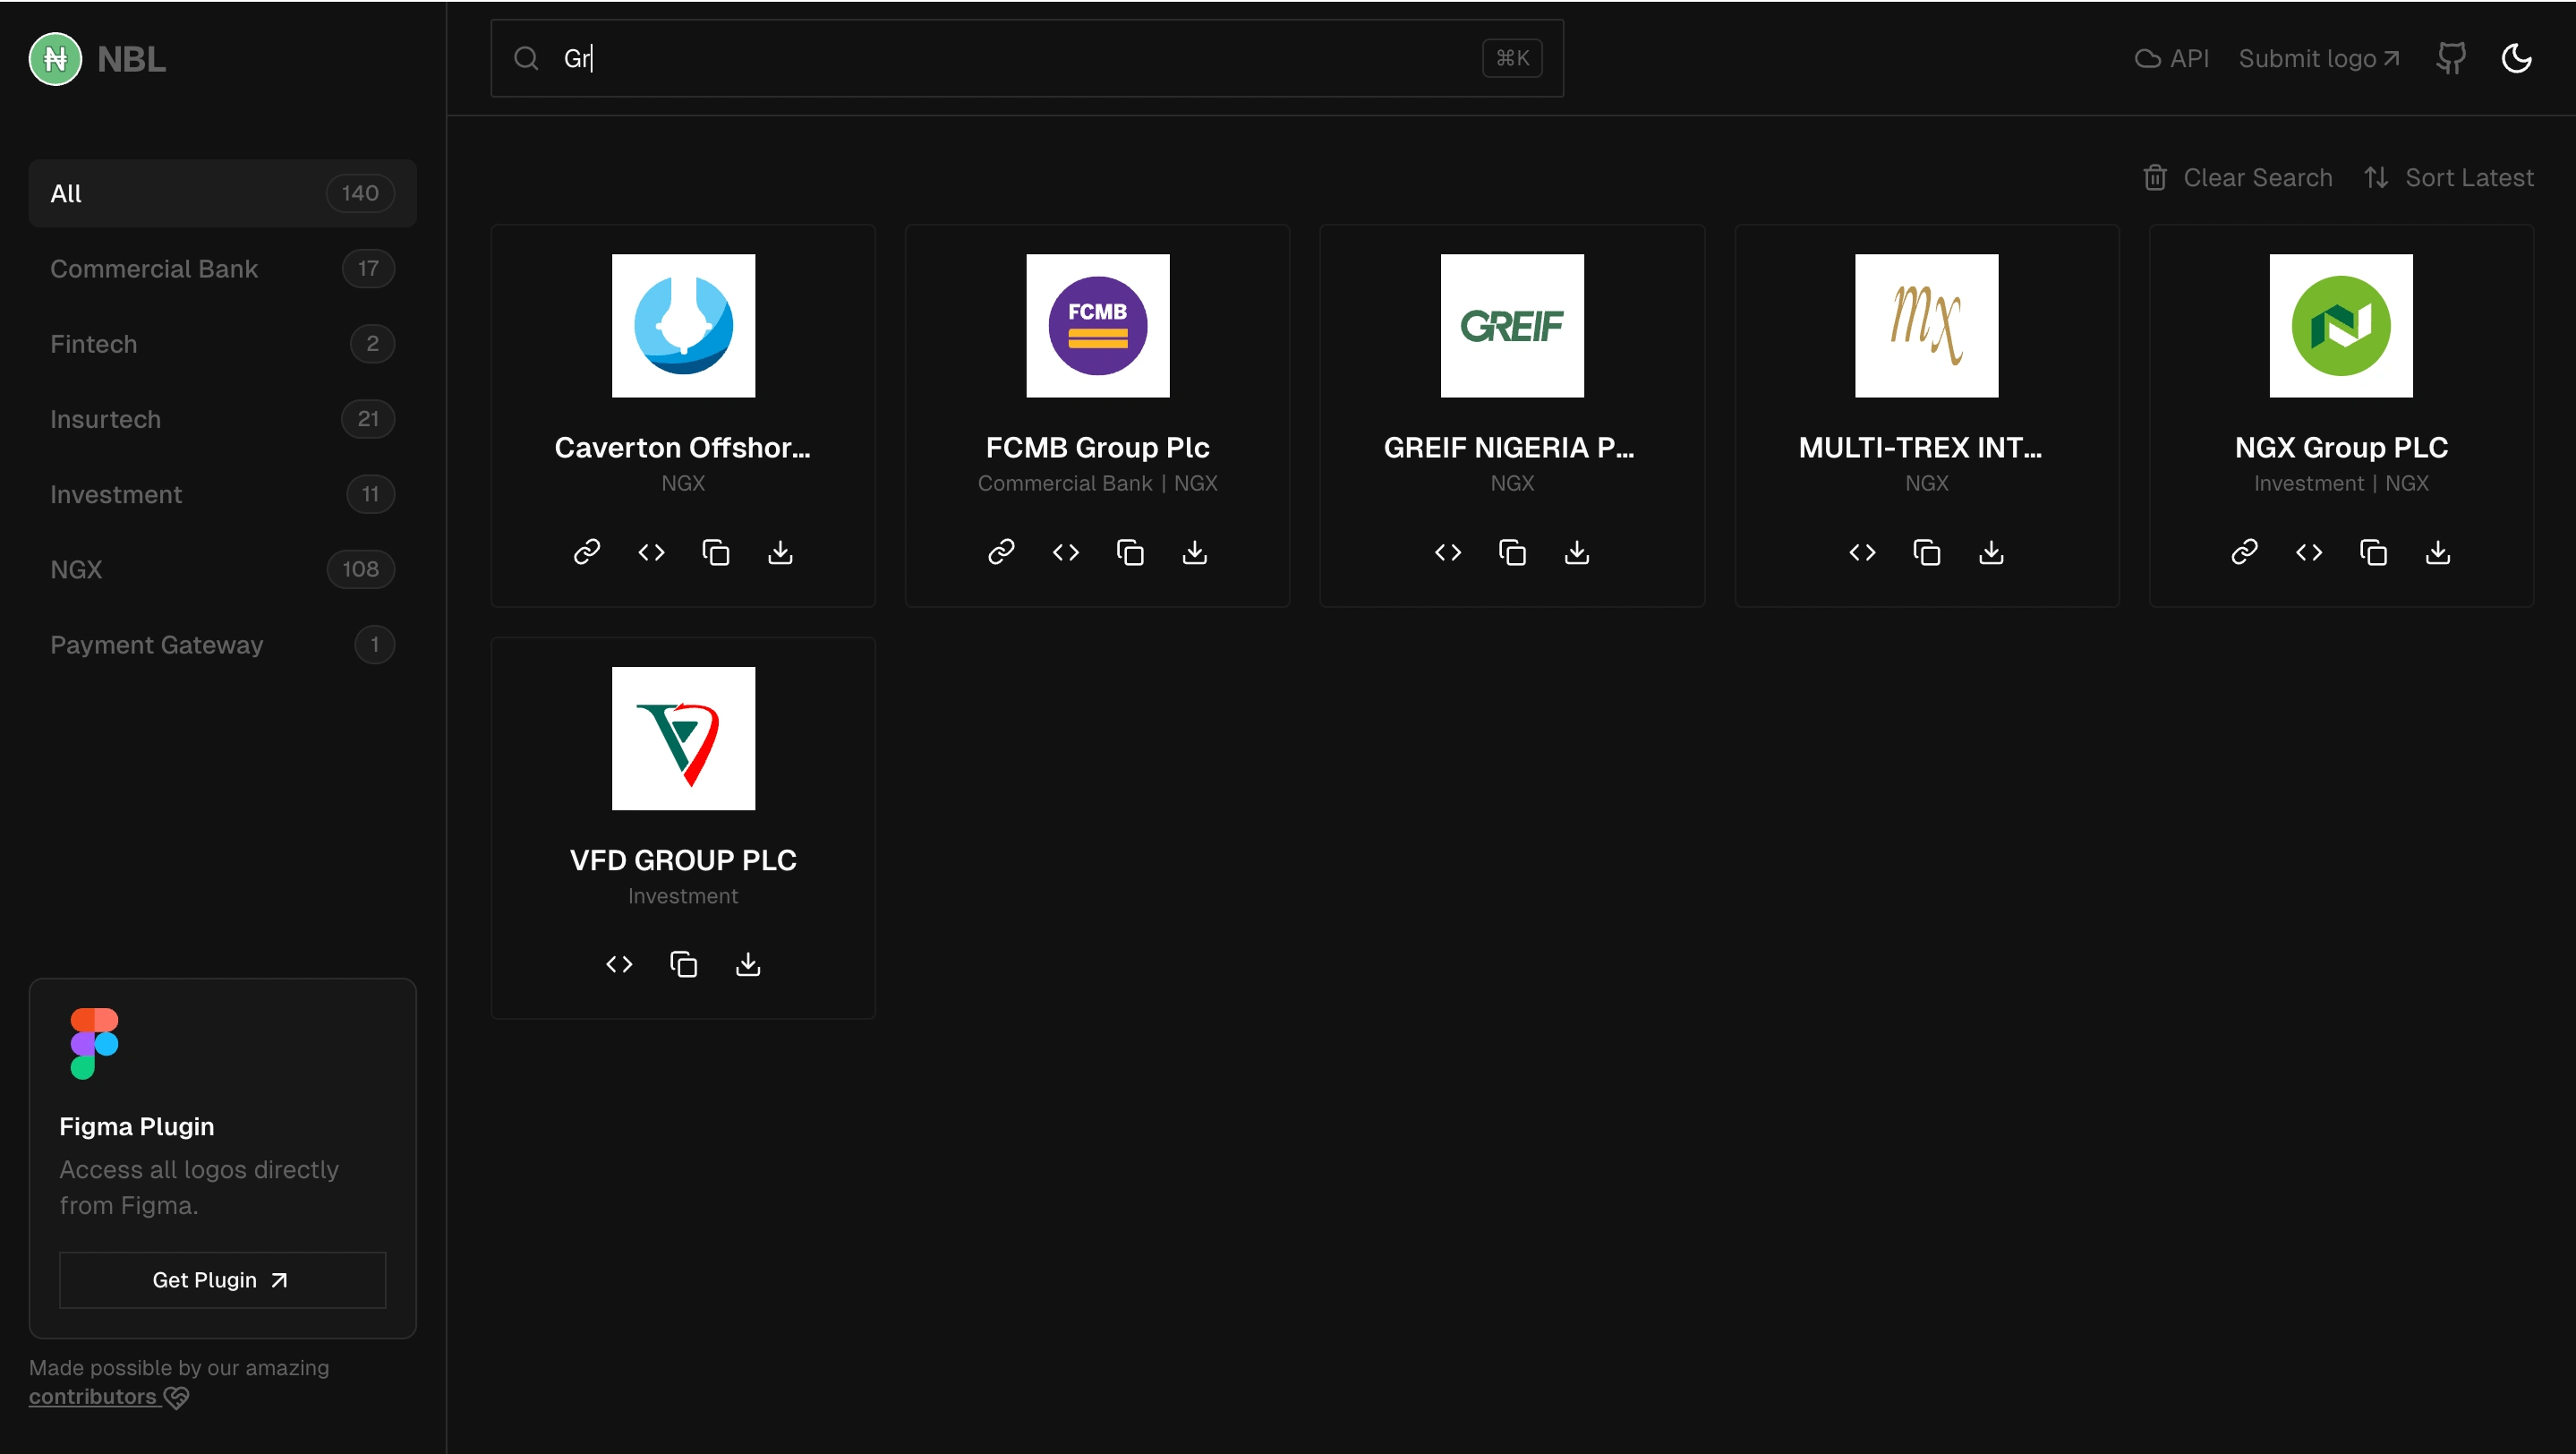Download the VFD GROUP PLC logo
The image size is (2576, 1454).
click(x=748, y=964)
